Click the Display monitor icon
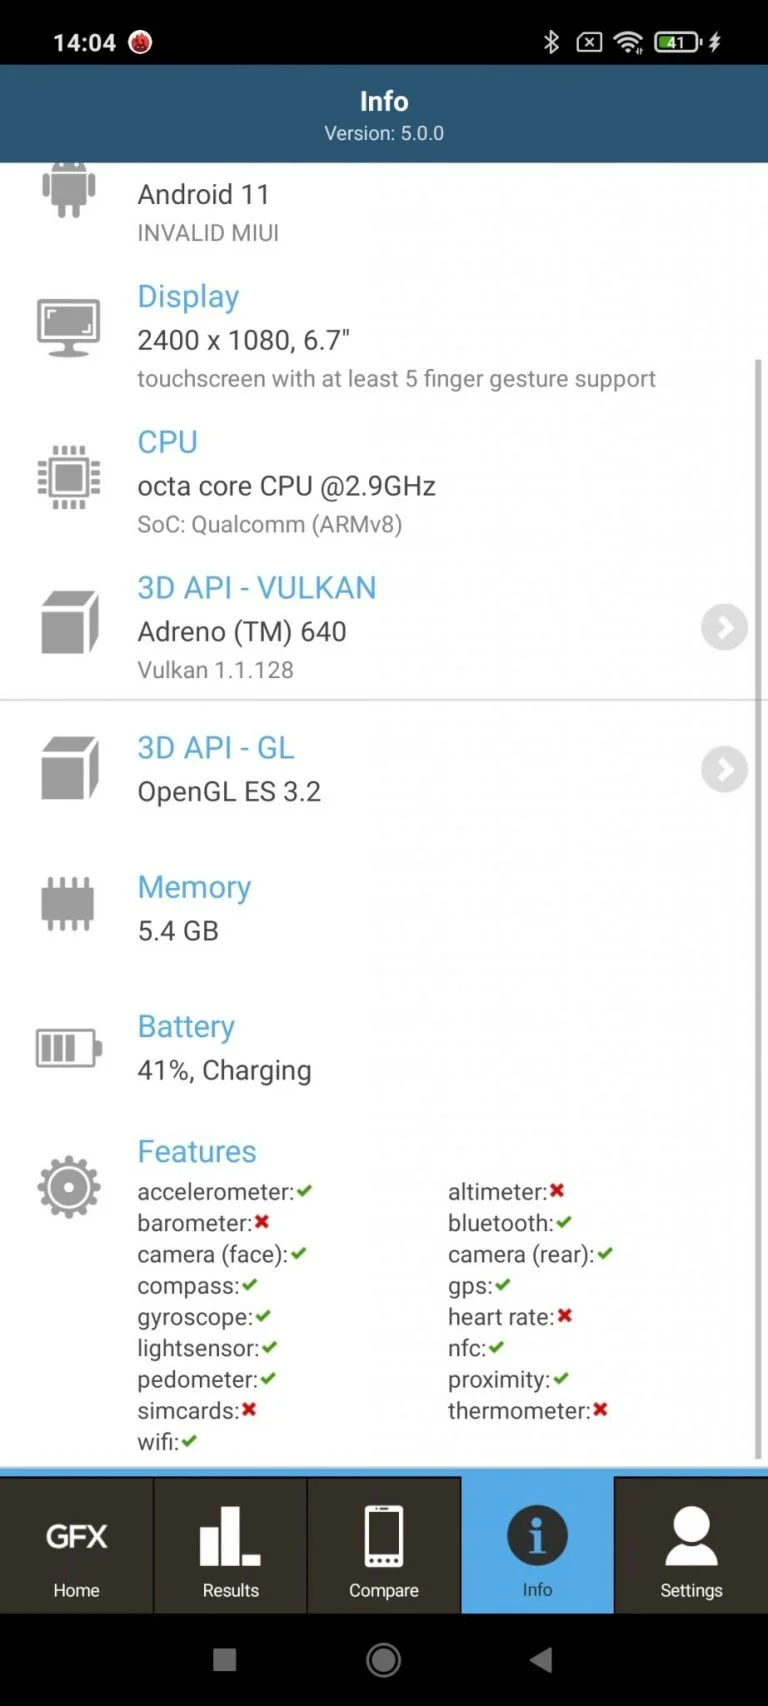Screen dimensions: 768x1706 68,325
